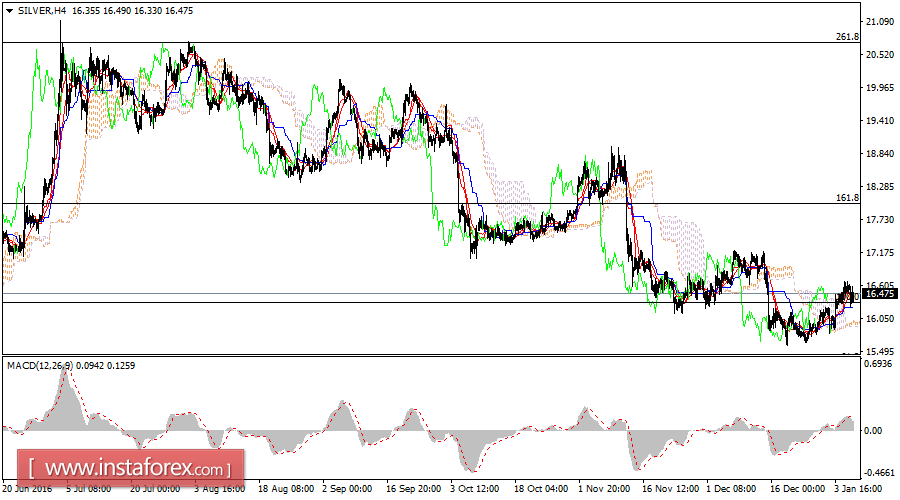Click the 15.495 price axis value
The height and width of the screenshot is (500, 900).
pos(880,351)
